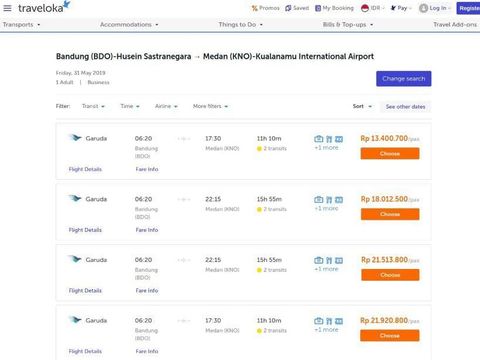Click '+1 more' on the Rp 13.400.700 flight
This screenshot has width=480, height=360.
pos(326,148)
